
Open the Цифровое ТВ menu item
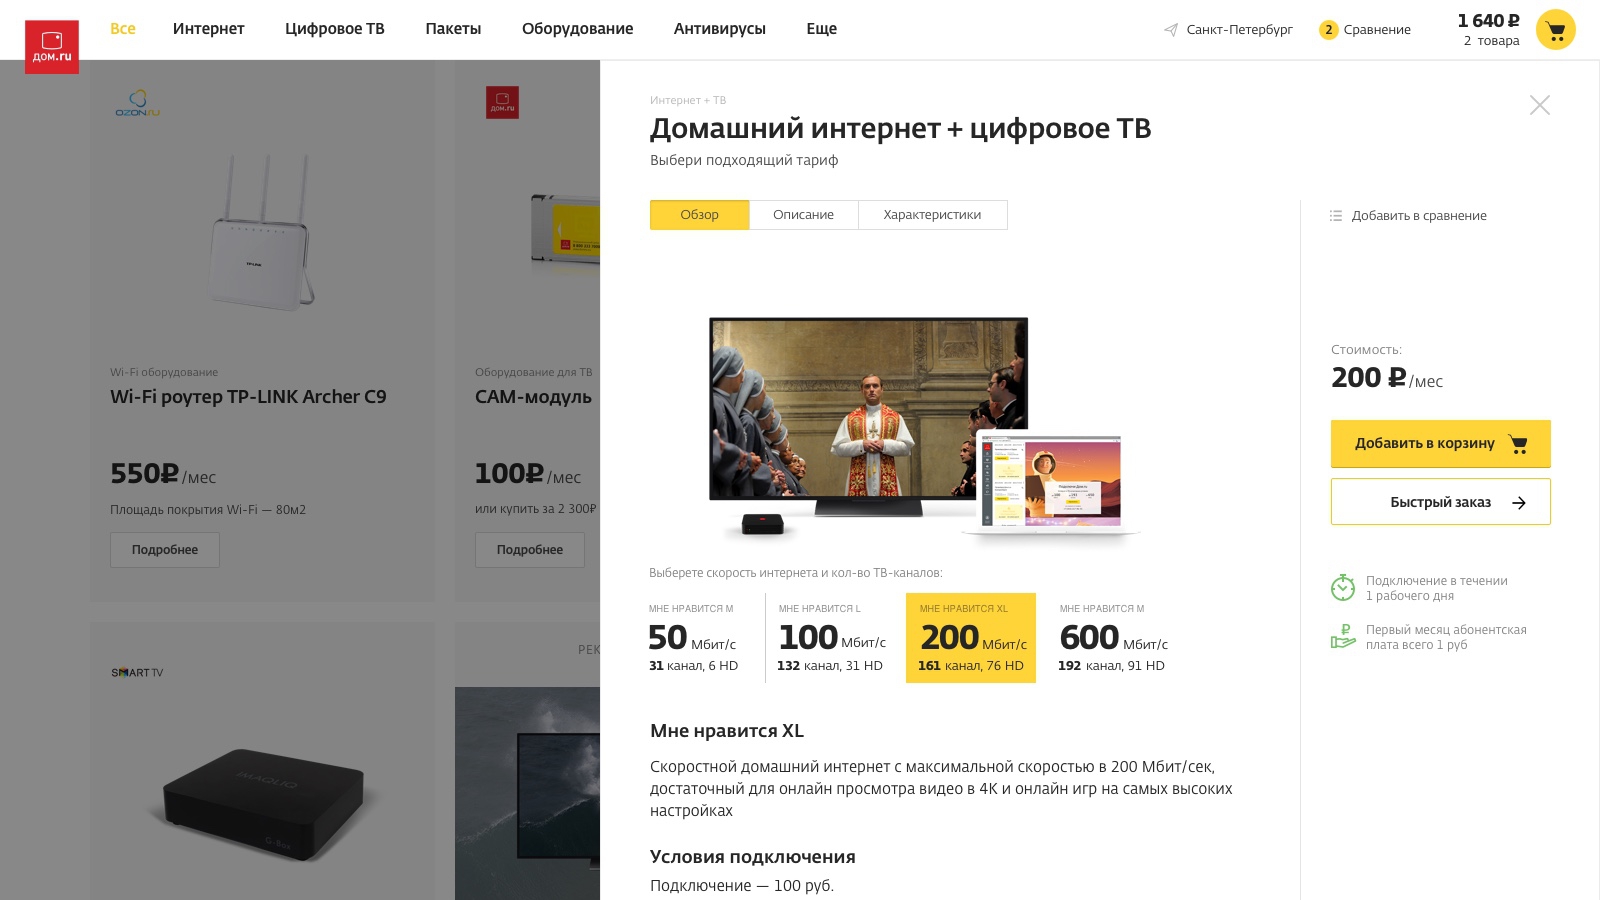point(335,29)
